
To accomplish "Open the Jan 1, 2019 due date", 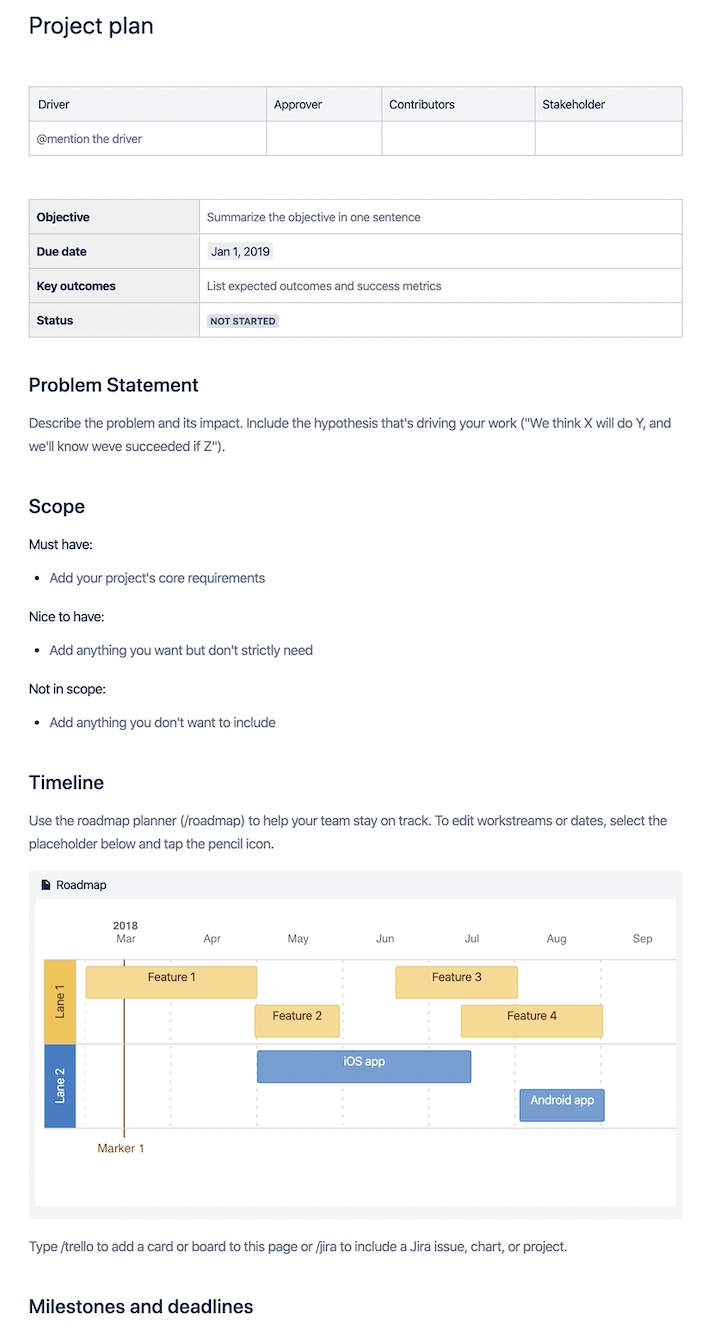I will (x=240, y=252).
